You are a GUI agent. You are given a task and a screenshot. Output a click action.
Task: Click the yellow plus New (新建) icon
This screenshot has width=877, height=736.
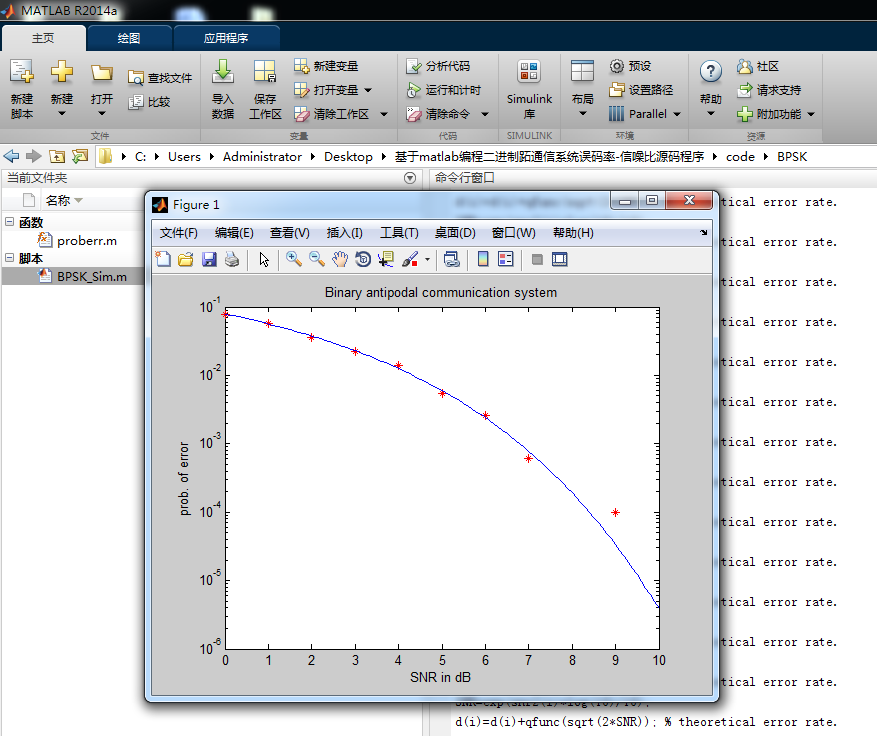[x=62, y=72]
